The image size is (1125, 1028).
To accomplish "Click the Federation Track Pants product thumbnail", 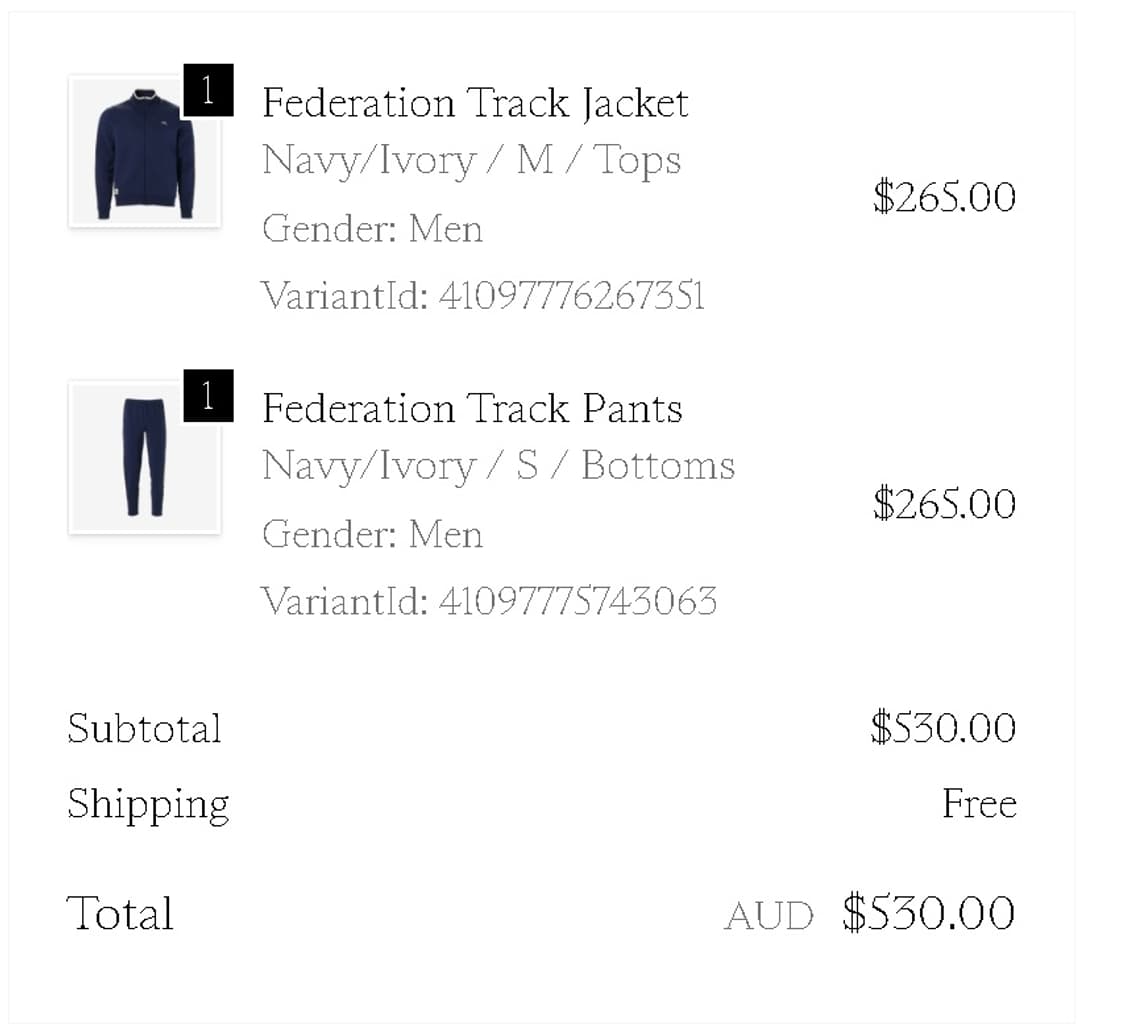I will tap(144, 458).
